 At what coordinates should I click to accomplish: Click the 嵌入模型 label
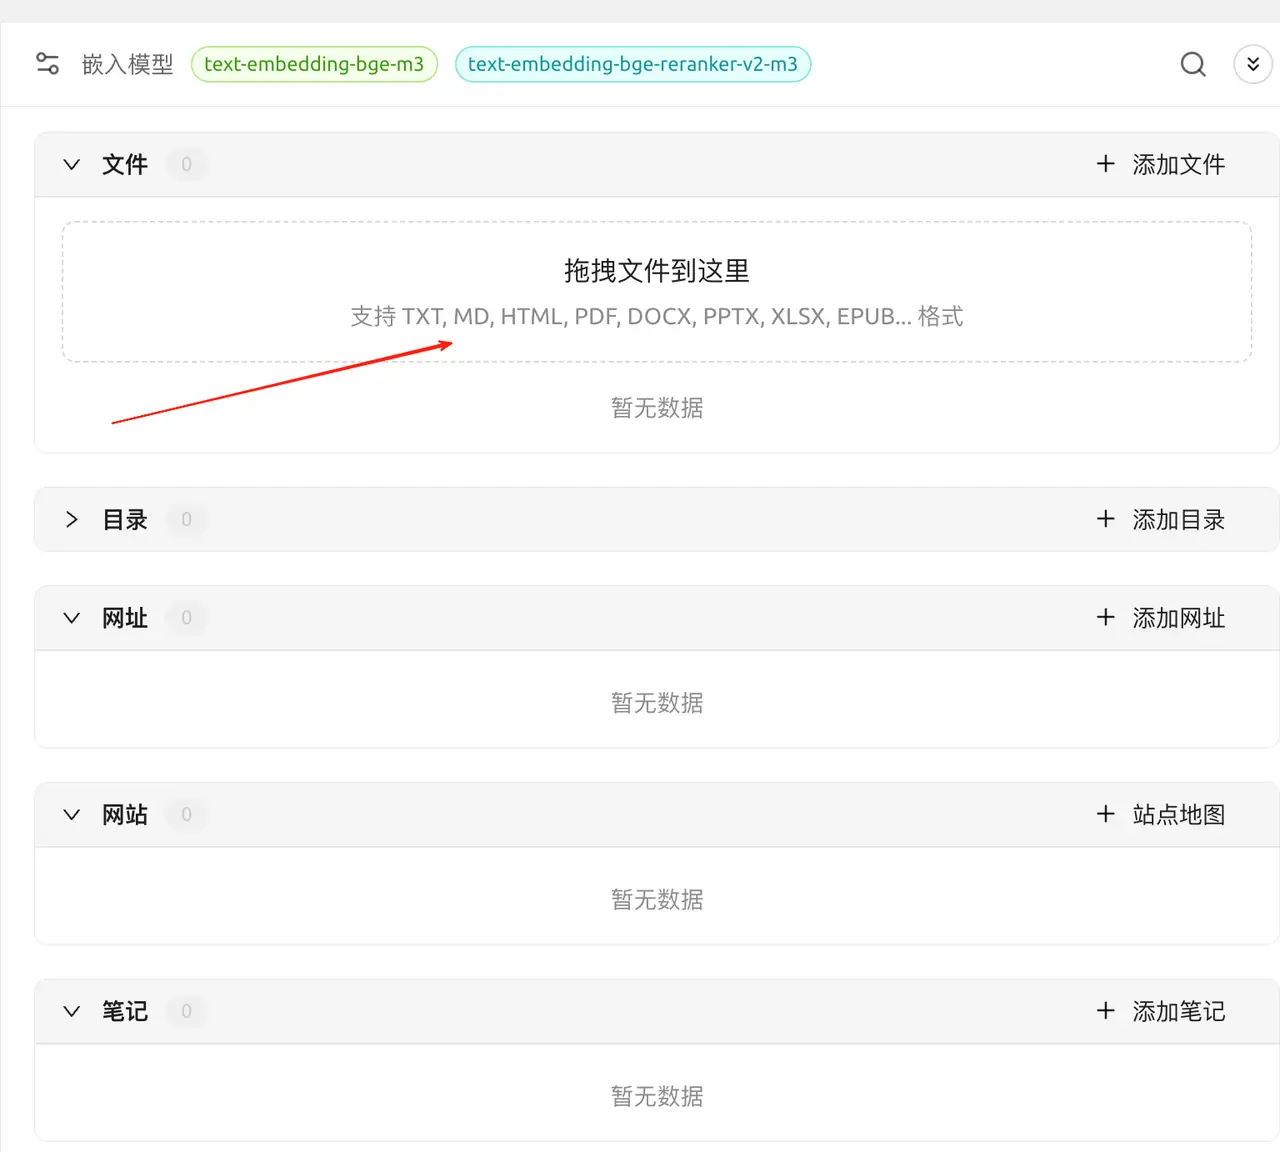point(127,64)
